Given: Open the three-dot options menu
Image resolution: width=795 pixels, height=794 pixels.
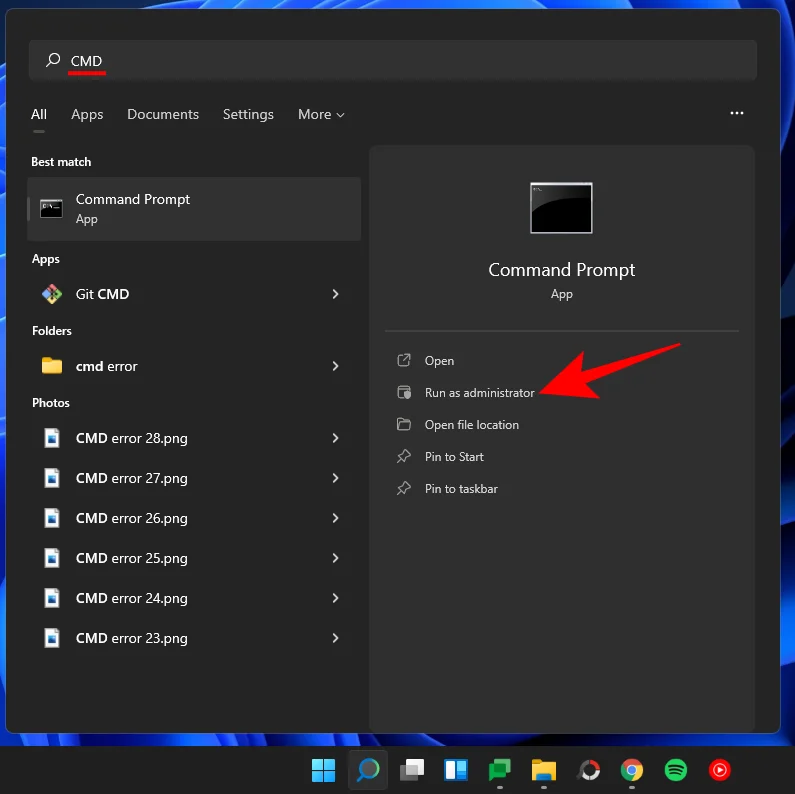Looking at the screenshot, I should 737,114.
